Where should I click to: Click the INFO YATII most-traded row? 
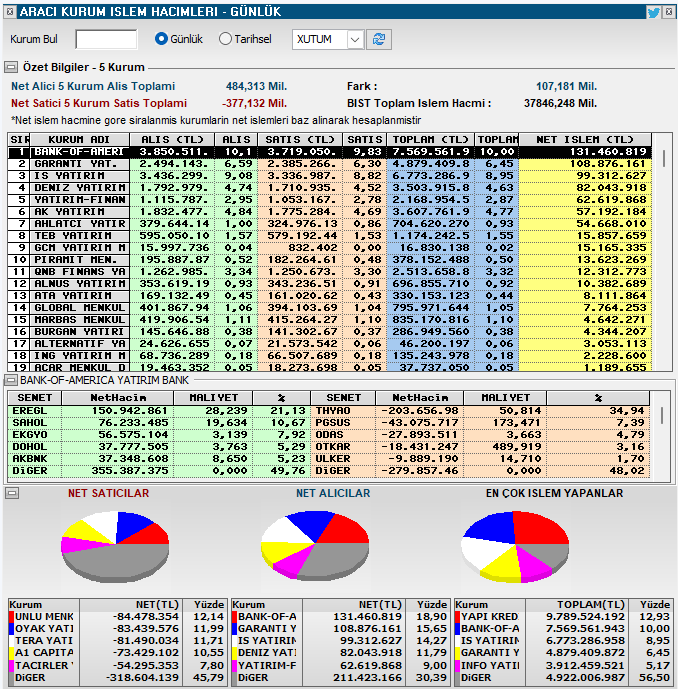click(x=563, y=666)
